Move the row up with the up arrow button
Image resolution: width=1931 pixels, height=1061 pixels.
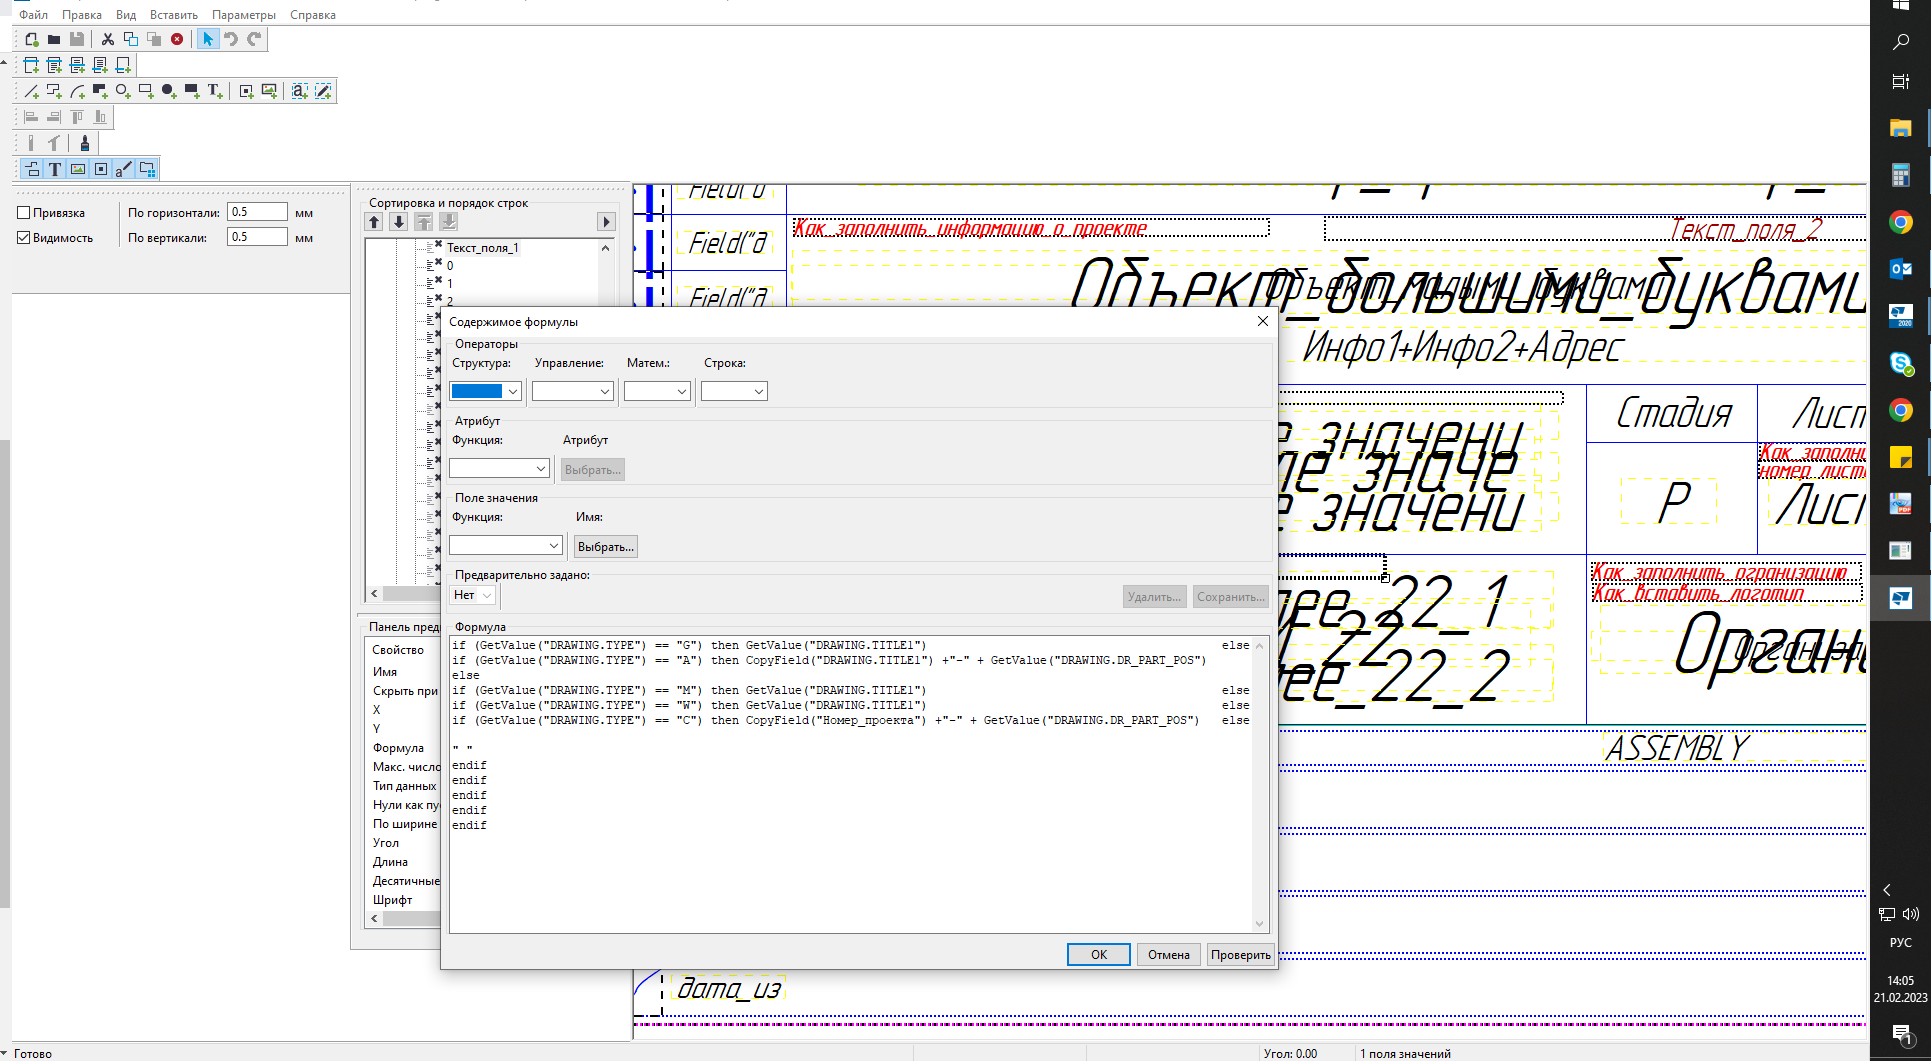point(375,222)
